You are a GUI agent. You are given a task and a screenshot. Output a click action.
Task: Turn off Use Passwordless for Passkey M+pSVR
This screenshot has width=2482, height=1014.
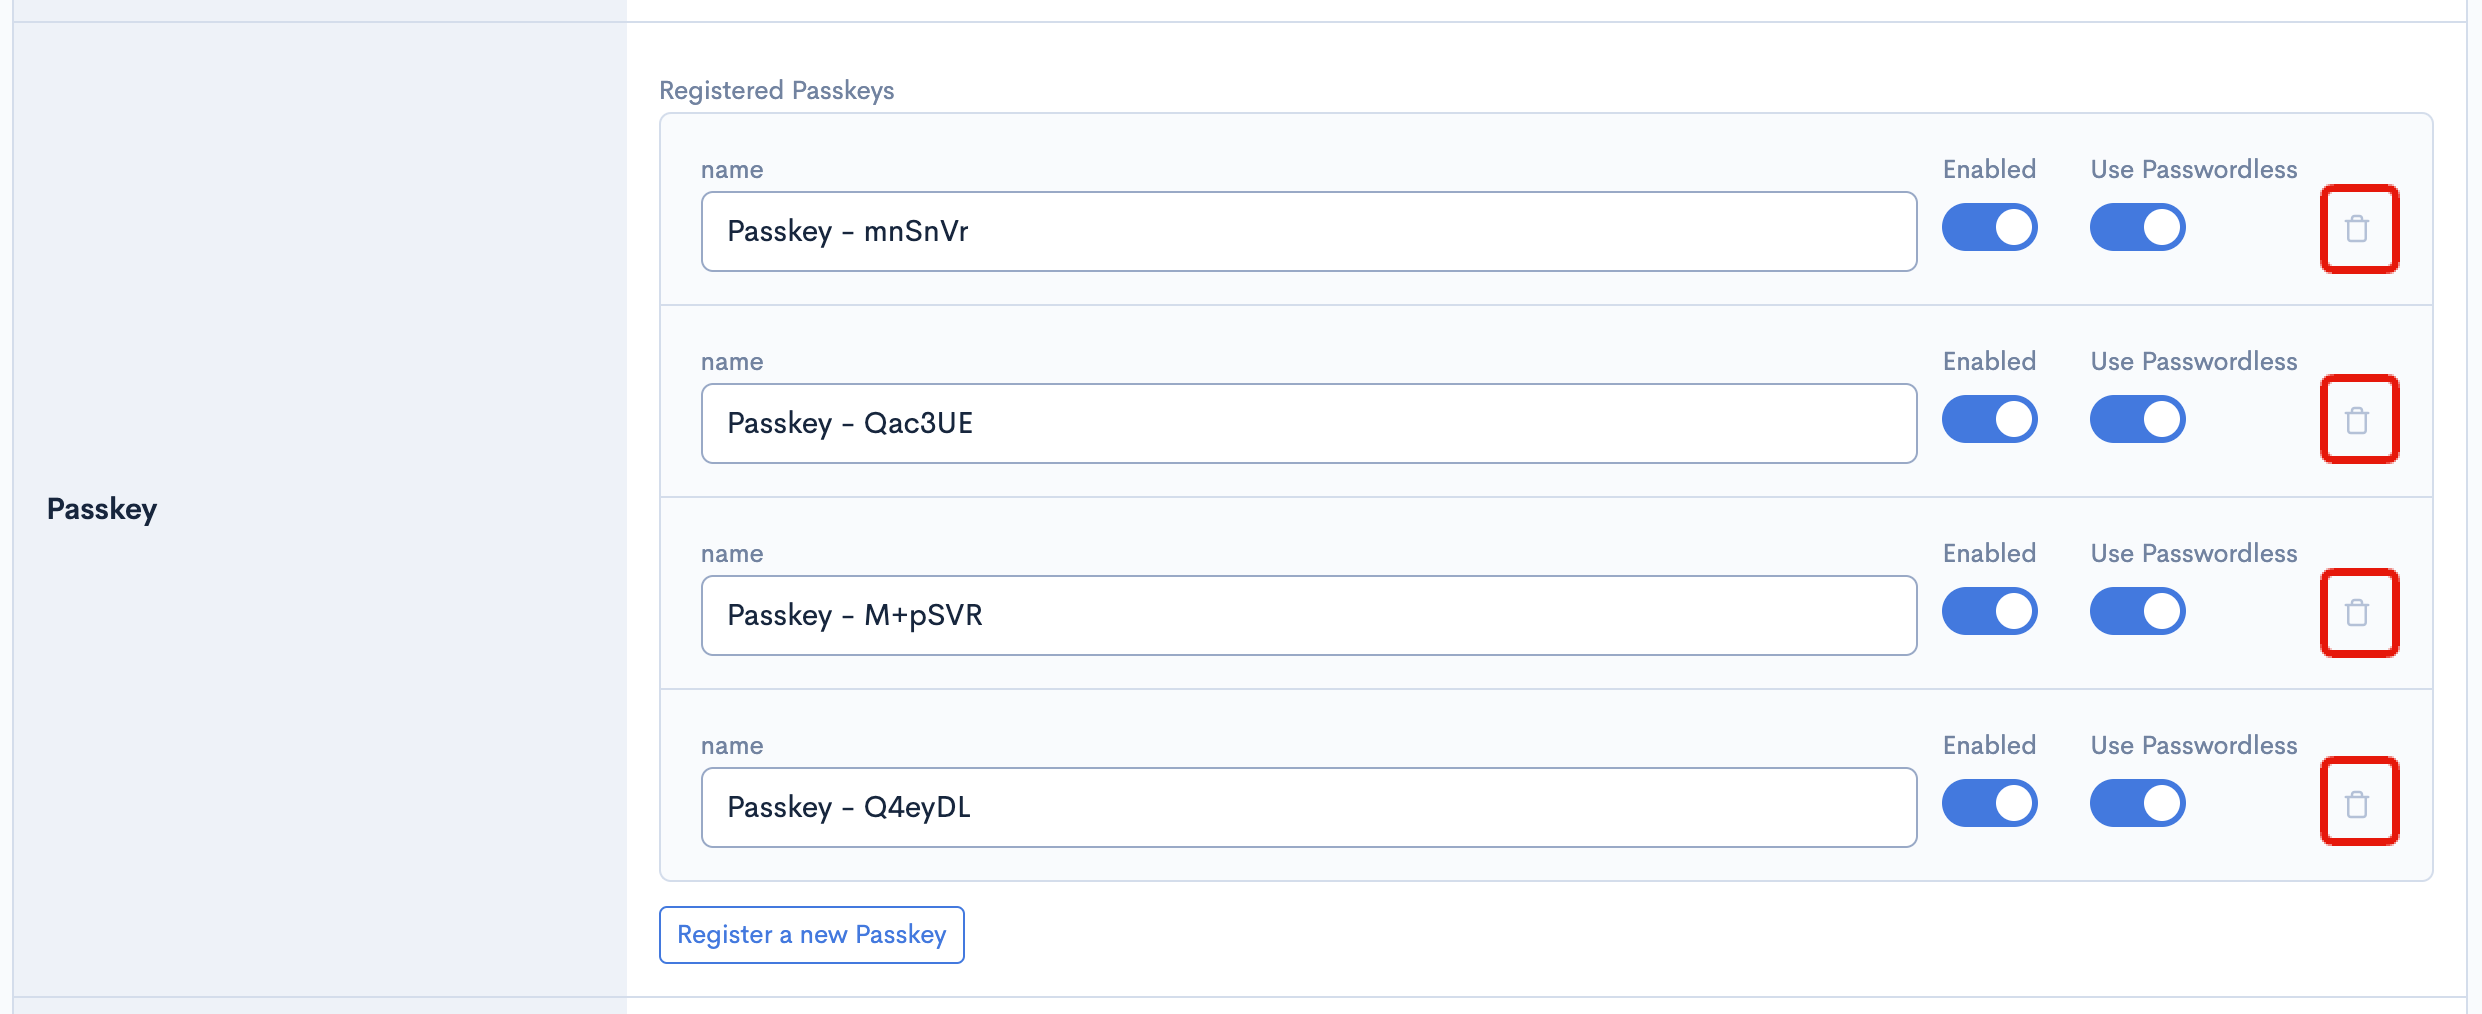tap(2137, 612)
